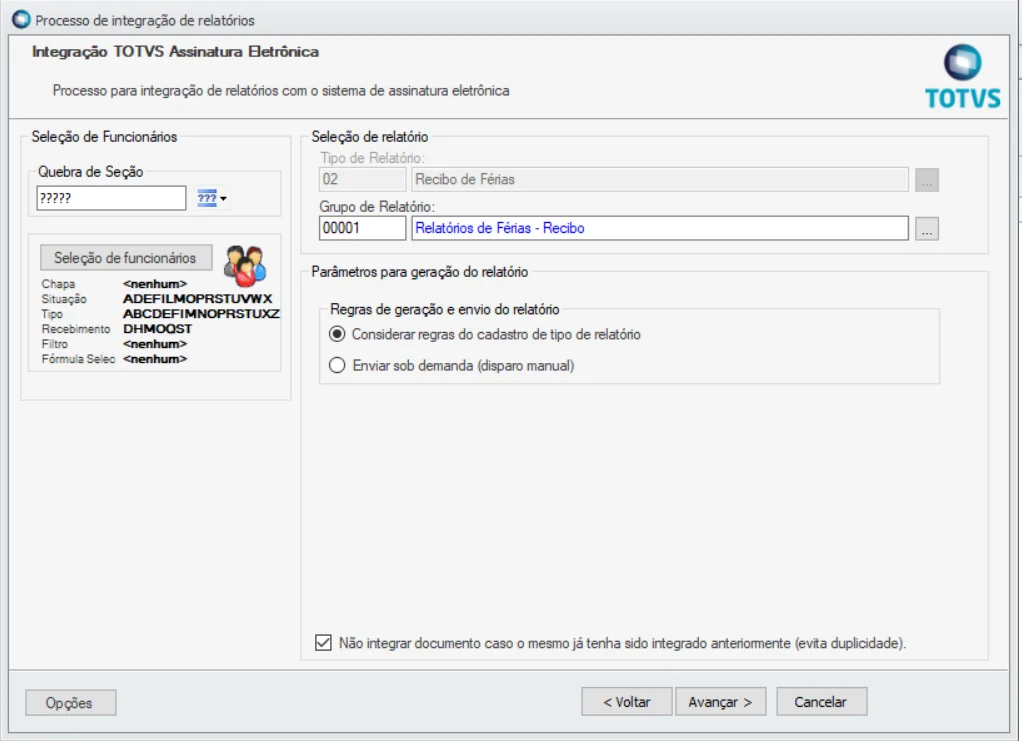Click the 'Relatórios de Férias - Recibo' field
Viewport: 1022px width, 741px height.
658,229
